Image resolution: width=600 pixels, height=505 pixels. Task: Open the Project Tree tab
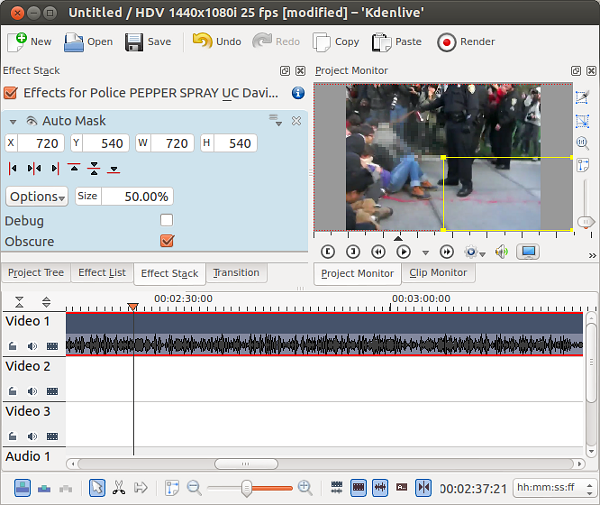(36, 273)
